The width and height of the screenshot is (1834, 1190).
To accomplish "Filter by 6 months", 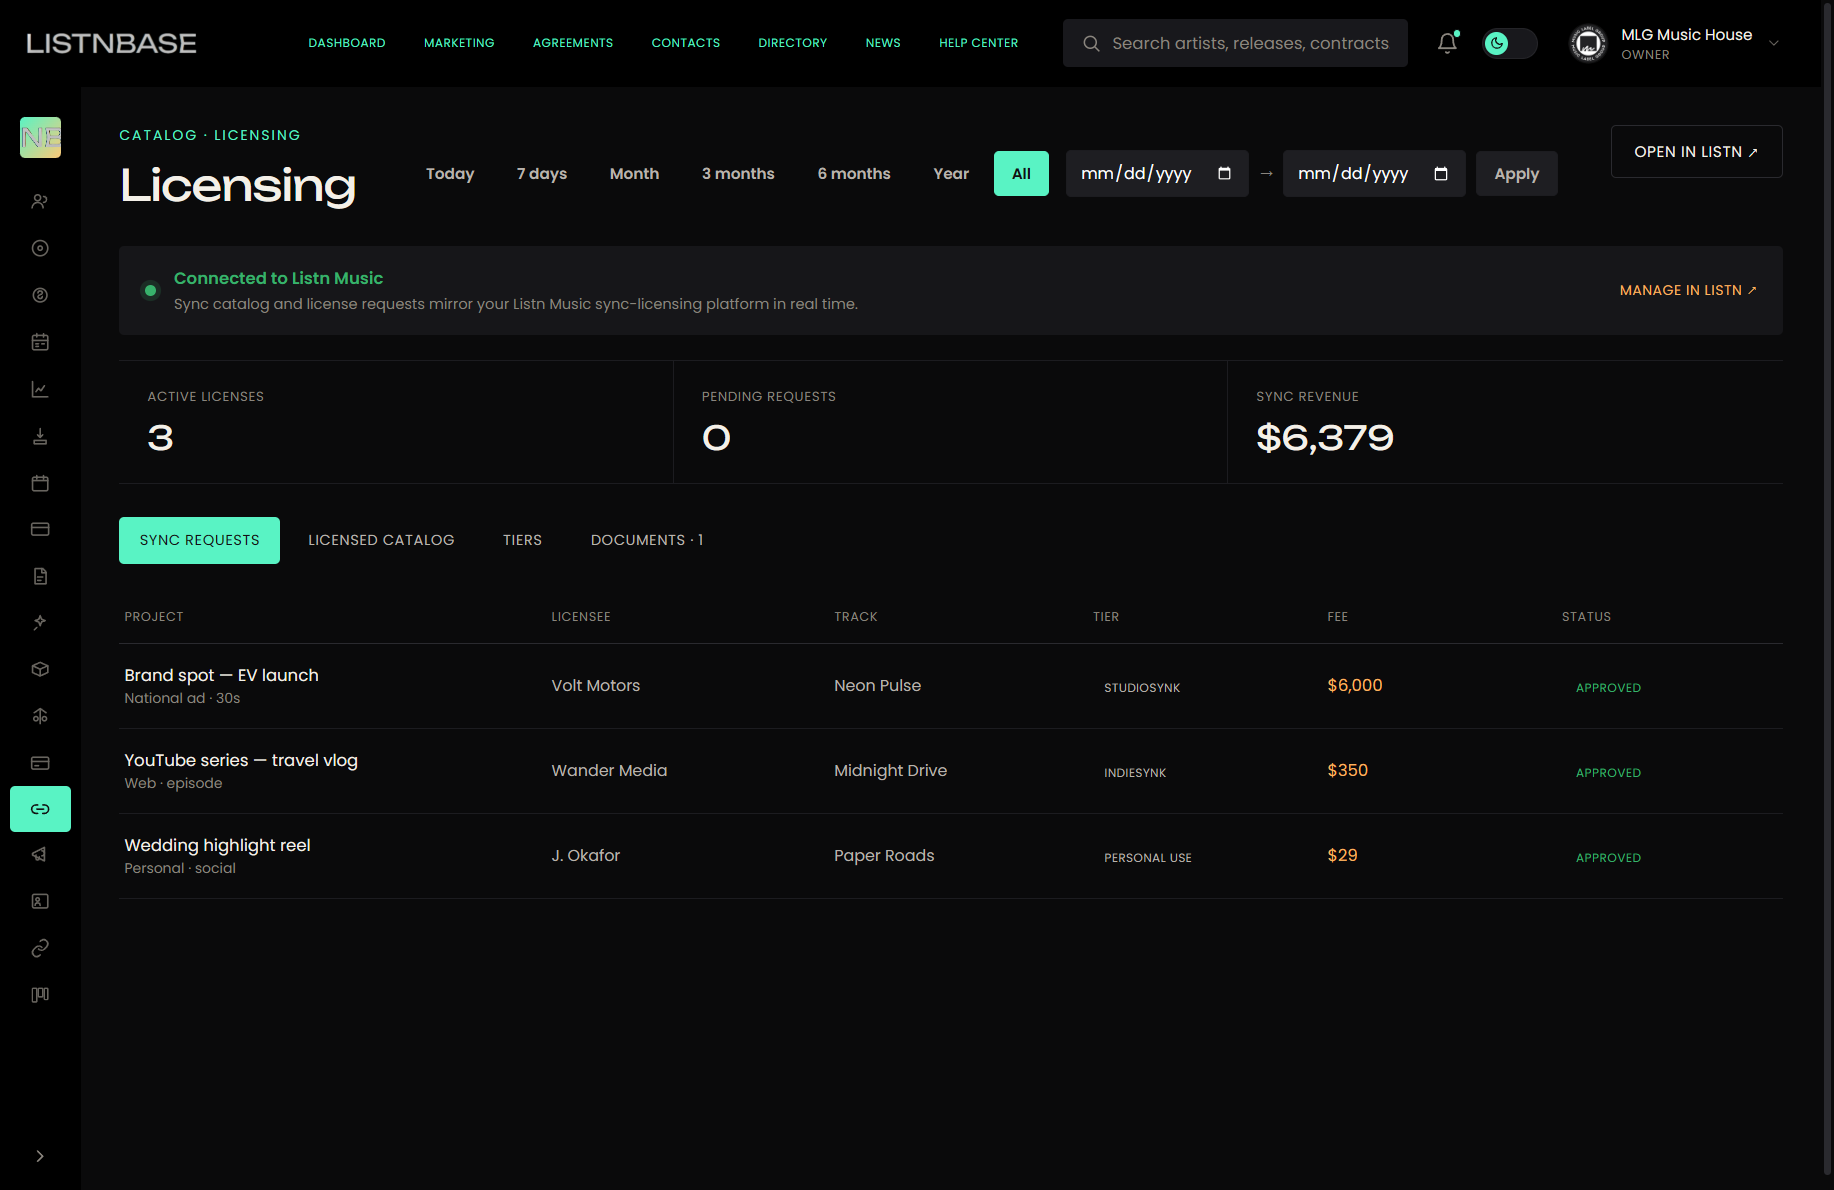I will 854,174.
